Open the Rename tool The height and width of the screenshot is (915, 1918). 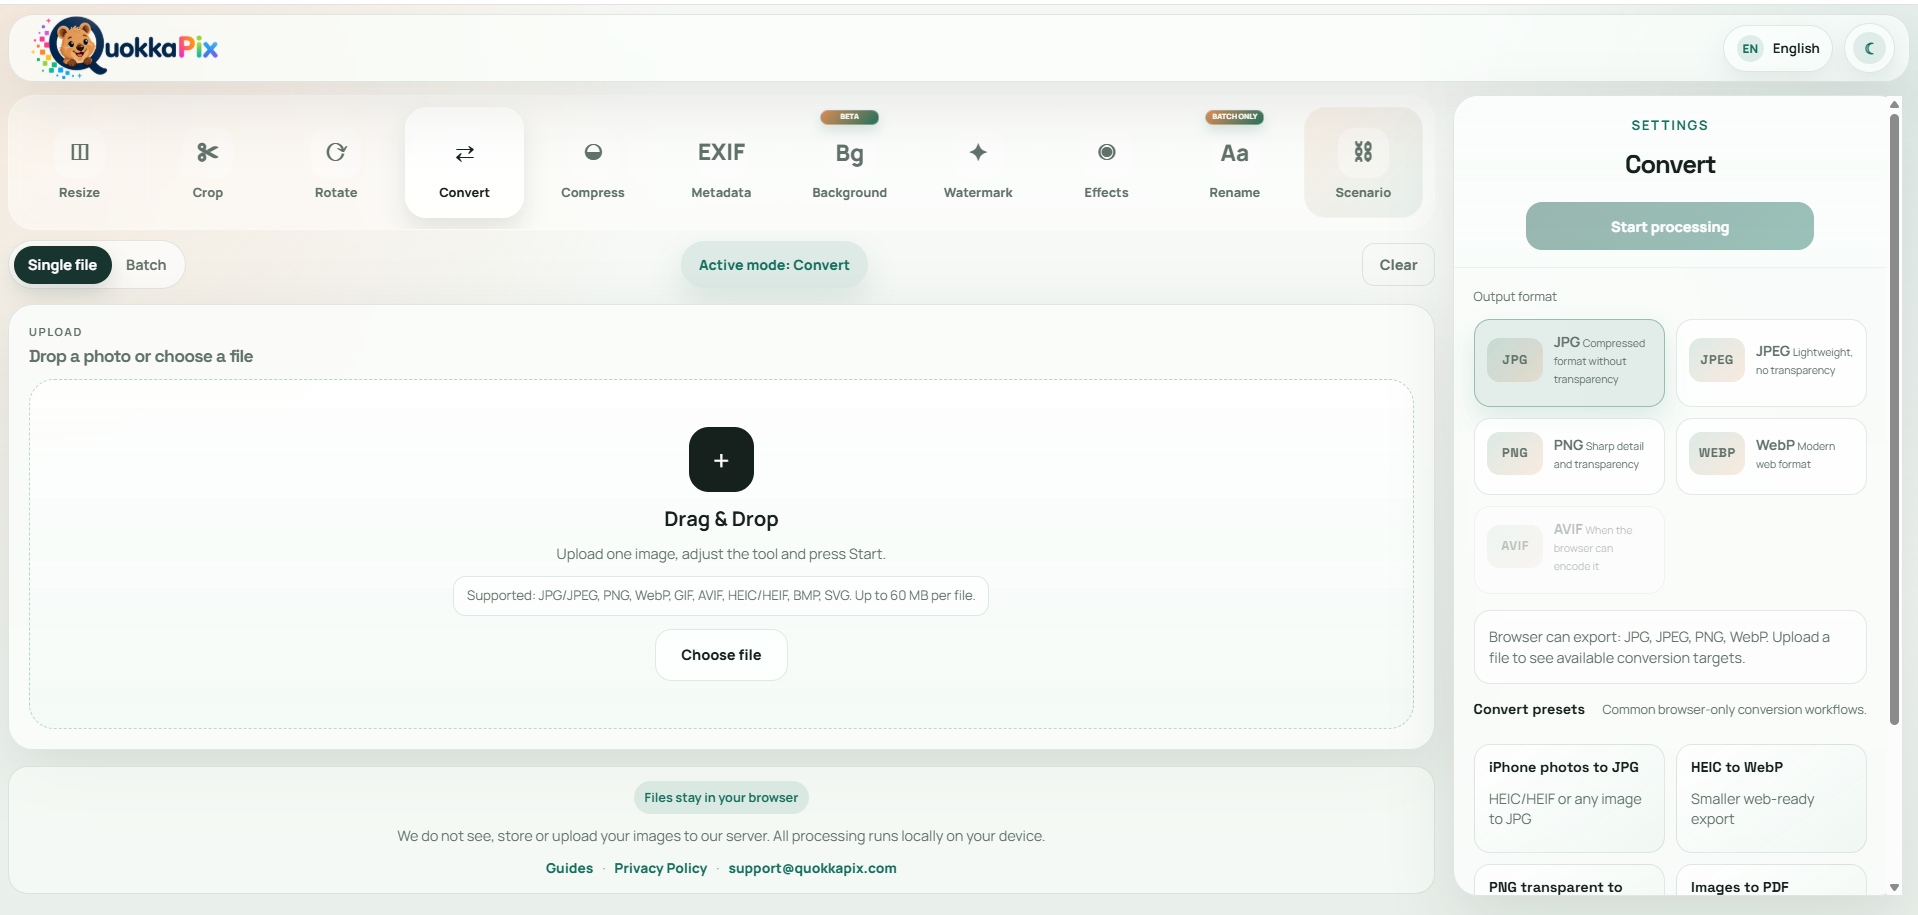(1234, 163)
